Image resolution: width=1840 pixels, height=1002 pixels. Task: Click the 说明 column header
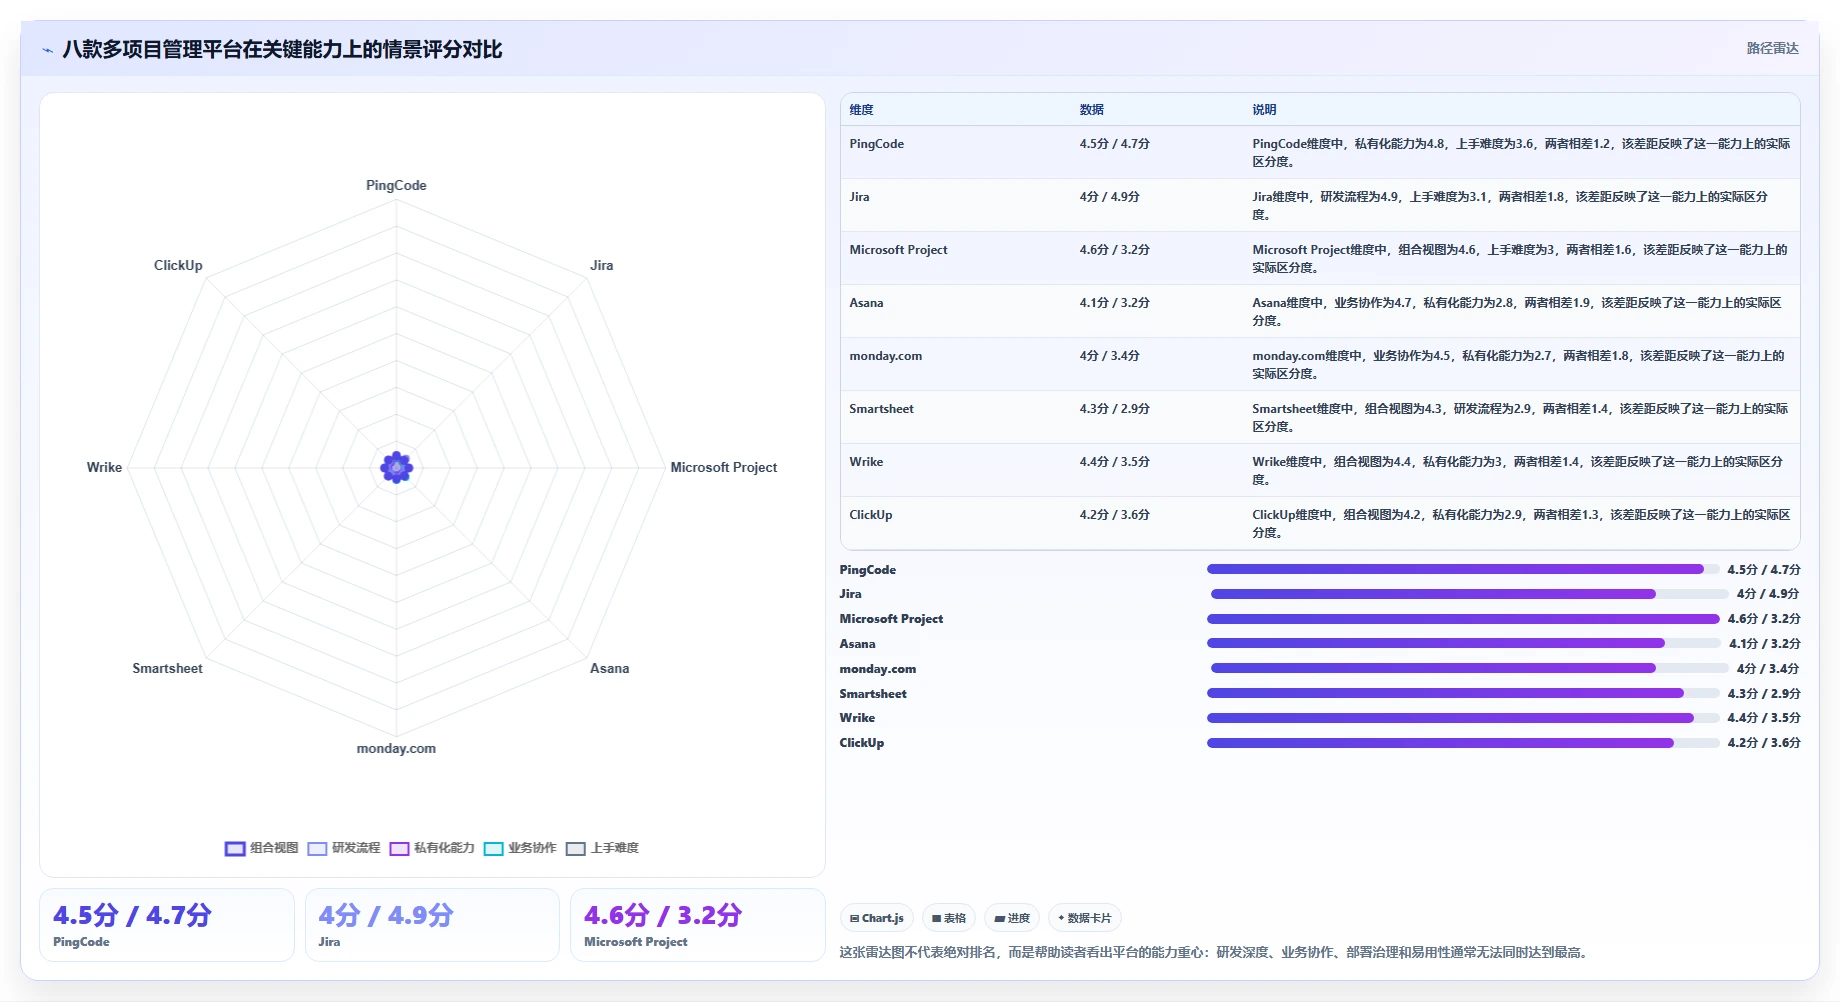1264,110
